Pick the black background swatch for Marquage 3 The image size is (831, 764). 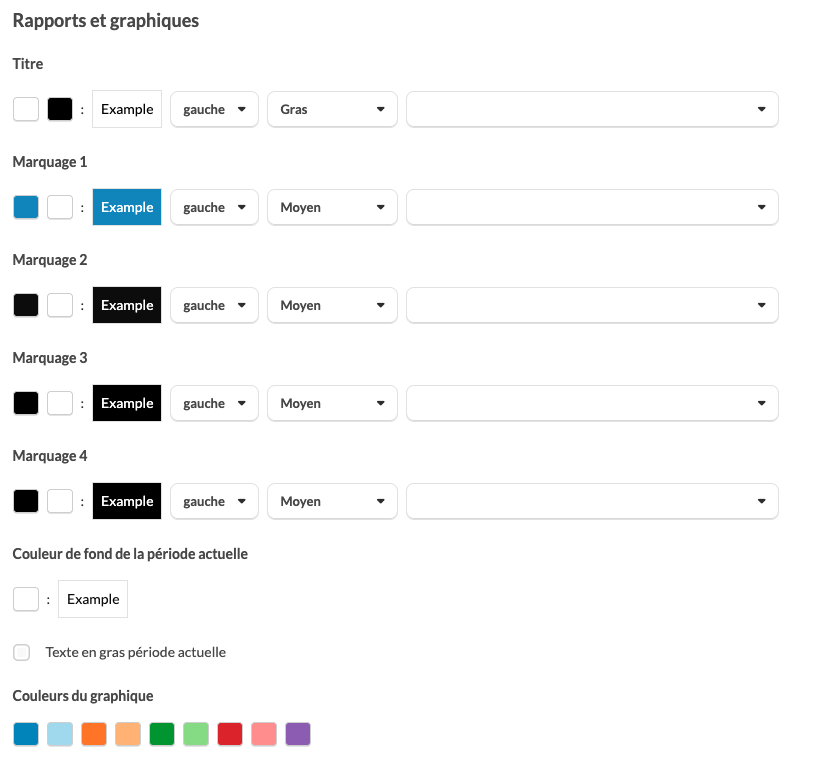click(26, 403)
